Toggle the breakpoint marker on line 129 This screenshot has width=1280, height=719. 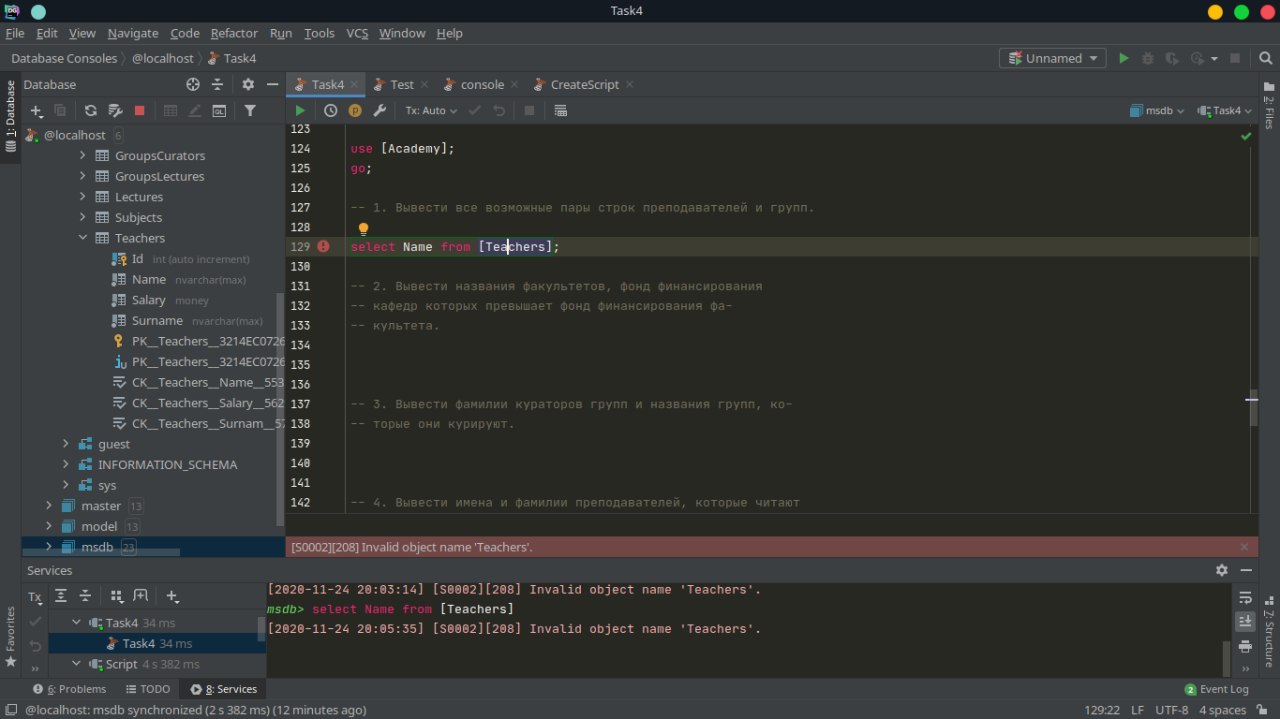click(x=323, y=246)
